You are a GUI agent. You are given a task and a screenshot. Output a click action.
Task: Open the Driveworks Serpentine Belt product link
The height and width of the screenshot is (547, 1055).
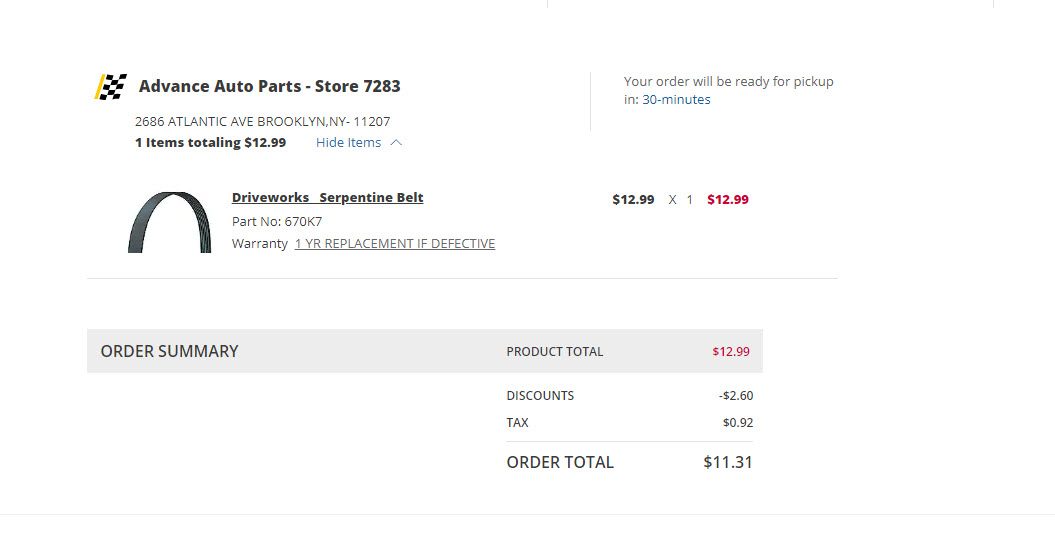point(327,198)
